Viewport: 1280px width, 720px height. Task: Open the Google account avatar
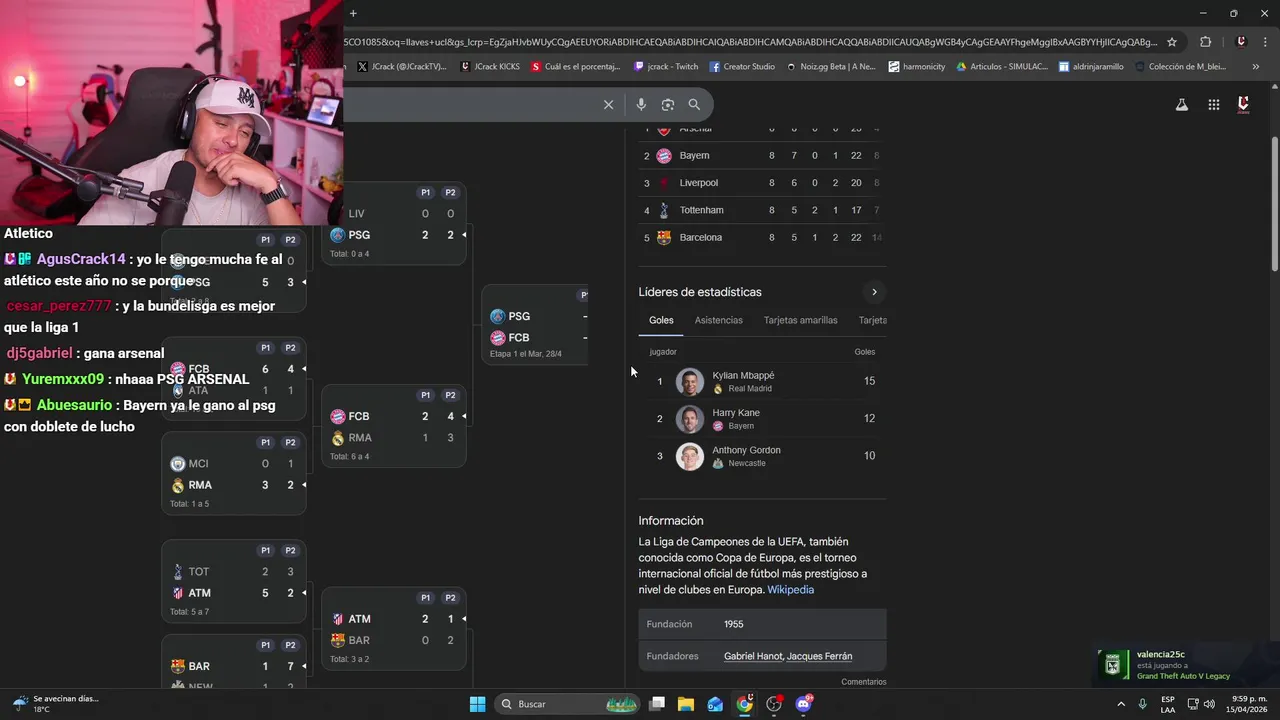tap(1243, 104)
